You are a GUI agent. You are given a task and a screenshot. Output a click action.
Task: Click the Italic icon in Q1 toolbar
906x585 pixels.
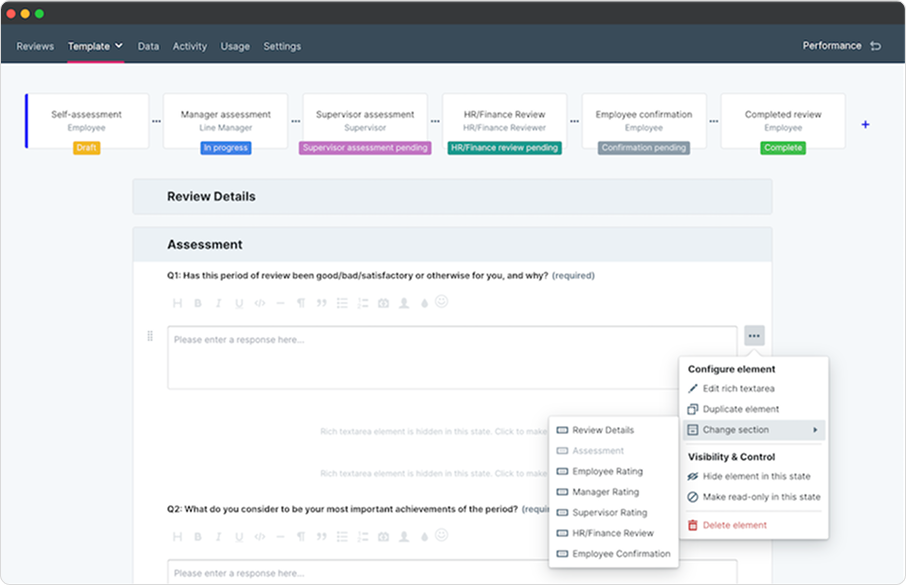[x=218, y=303]
